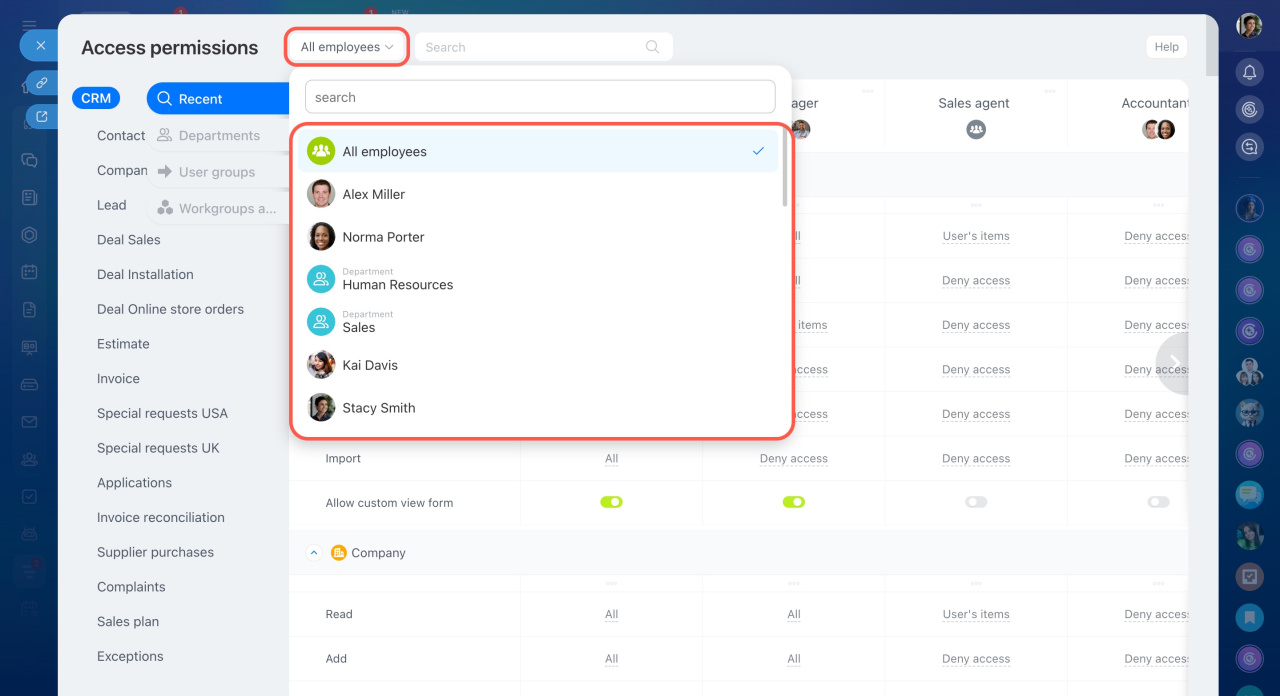This screenshot has width=1280, height=696.
Task: Switch to the Departments tab
Action: pyautogui.click(x=218, y=136)
